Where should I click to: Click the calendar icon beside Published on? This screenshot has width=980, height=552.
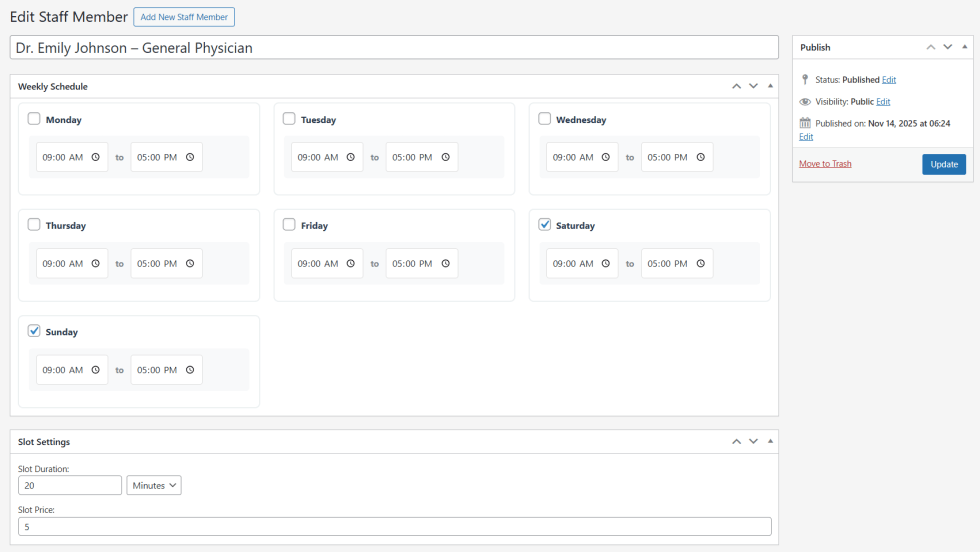805,123
